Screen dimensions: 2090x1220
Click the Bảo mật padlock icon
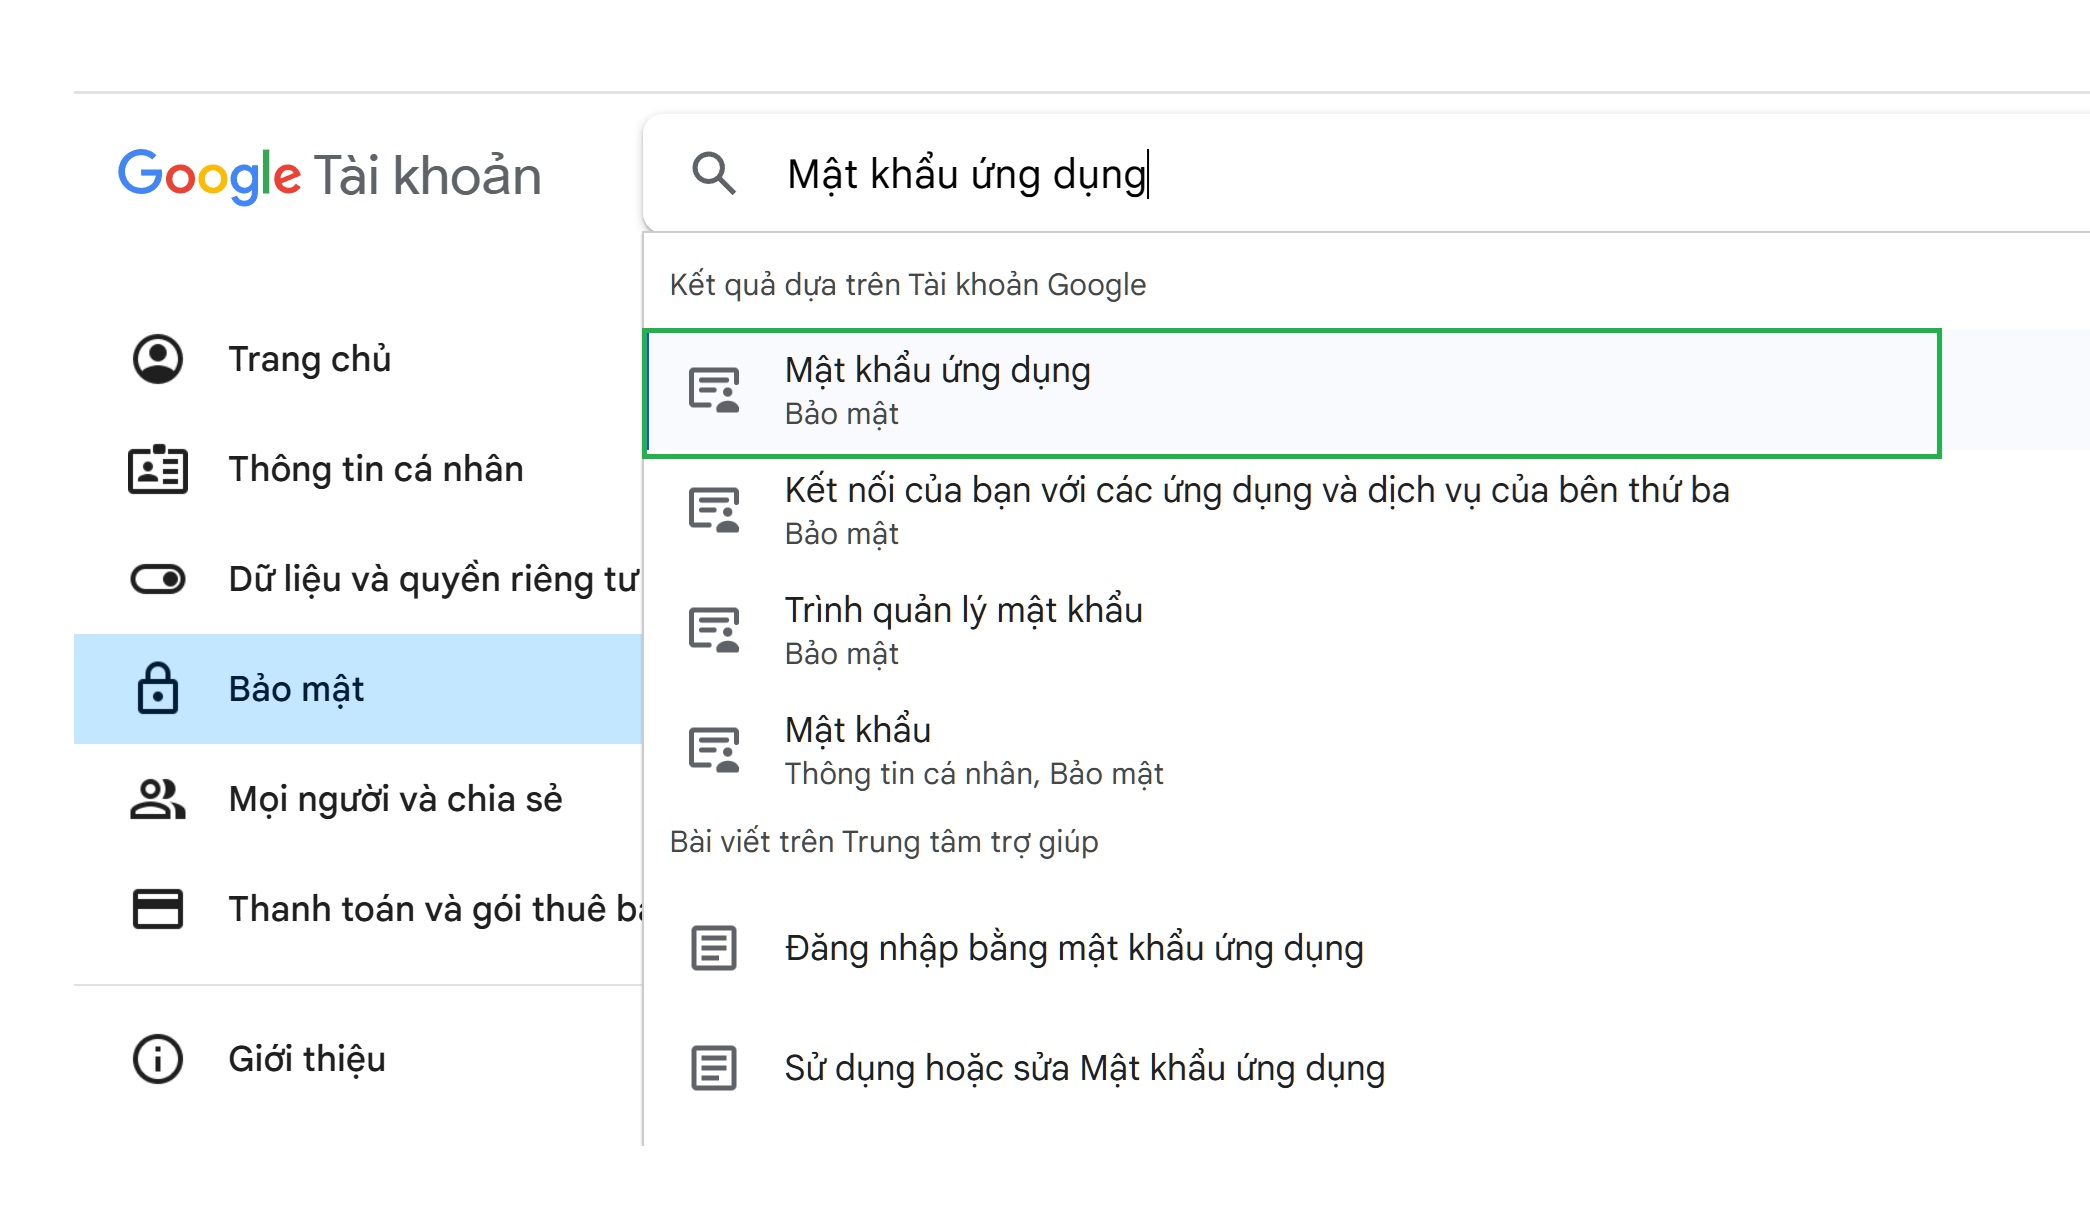pos(158,689)
